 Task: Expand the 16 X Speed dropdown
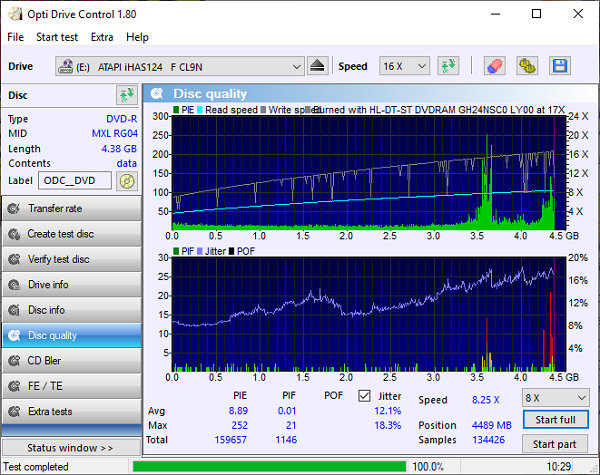click(x=404, y=66)
